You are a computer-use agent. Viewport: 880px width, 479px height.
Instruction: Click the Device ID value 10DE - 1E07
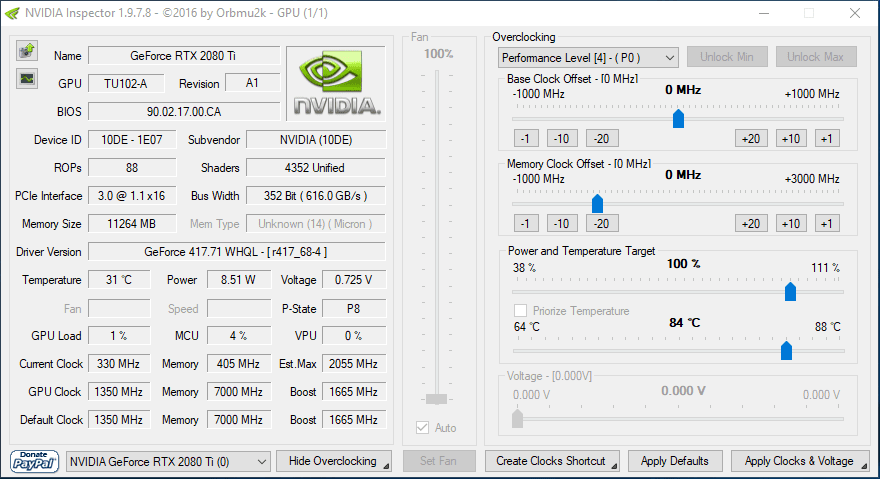click(132, 140)
